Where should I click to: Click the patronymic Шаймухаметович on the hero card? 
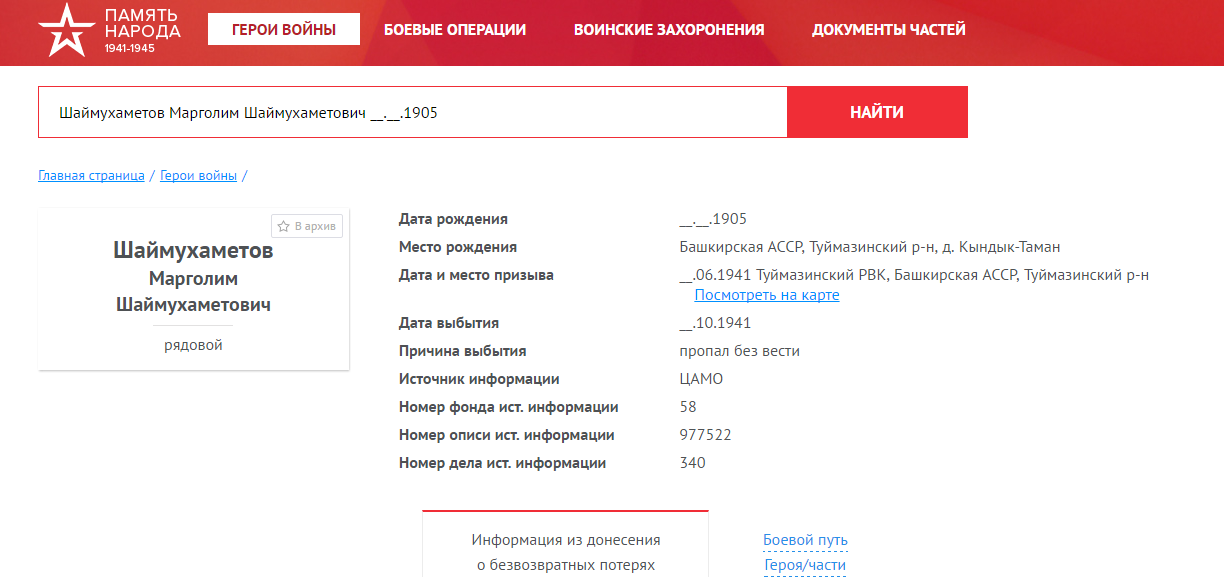click(x=193, y=304)
